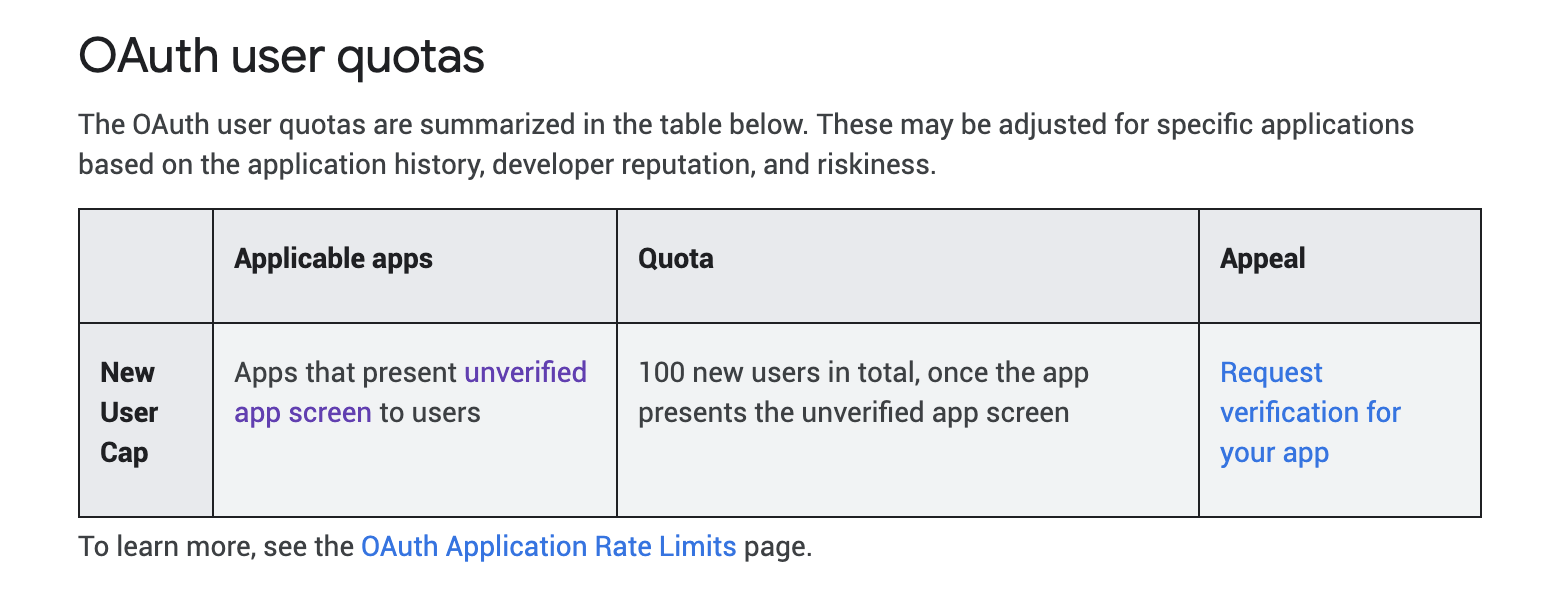
Task: Click the empty top-left table header cell
Action: [146, 266]
